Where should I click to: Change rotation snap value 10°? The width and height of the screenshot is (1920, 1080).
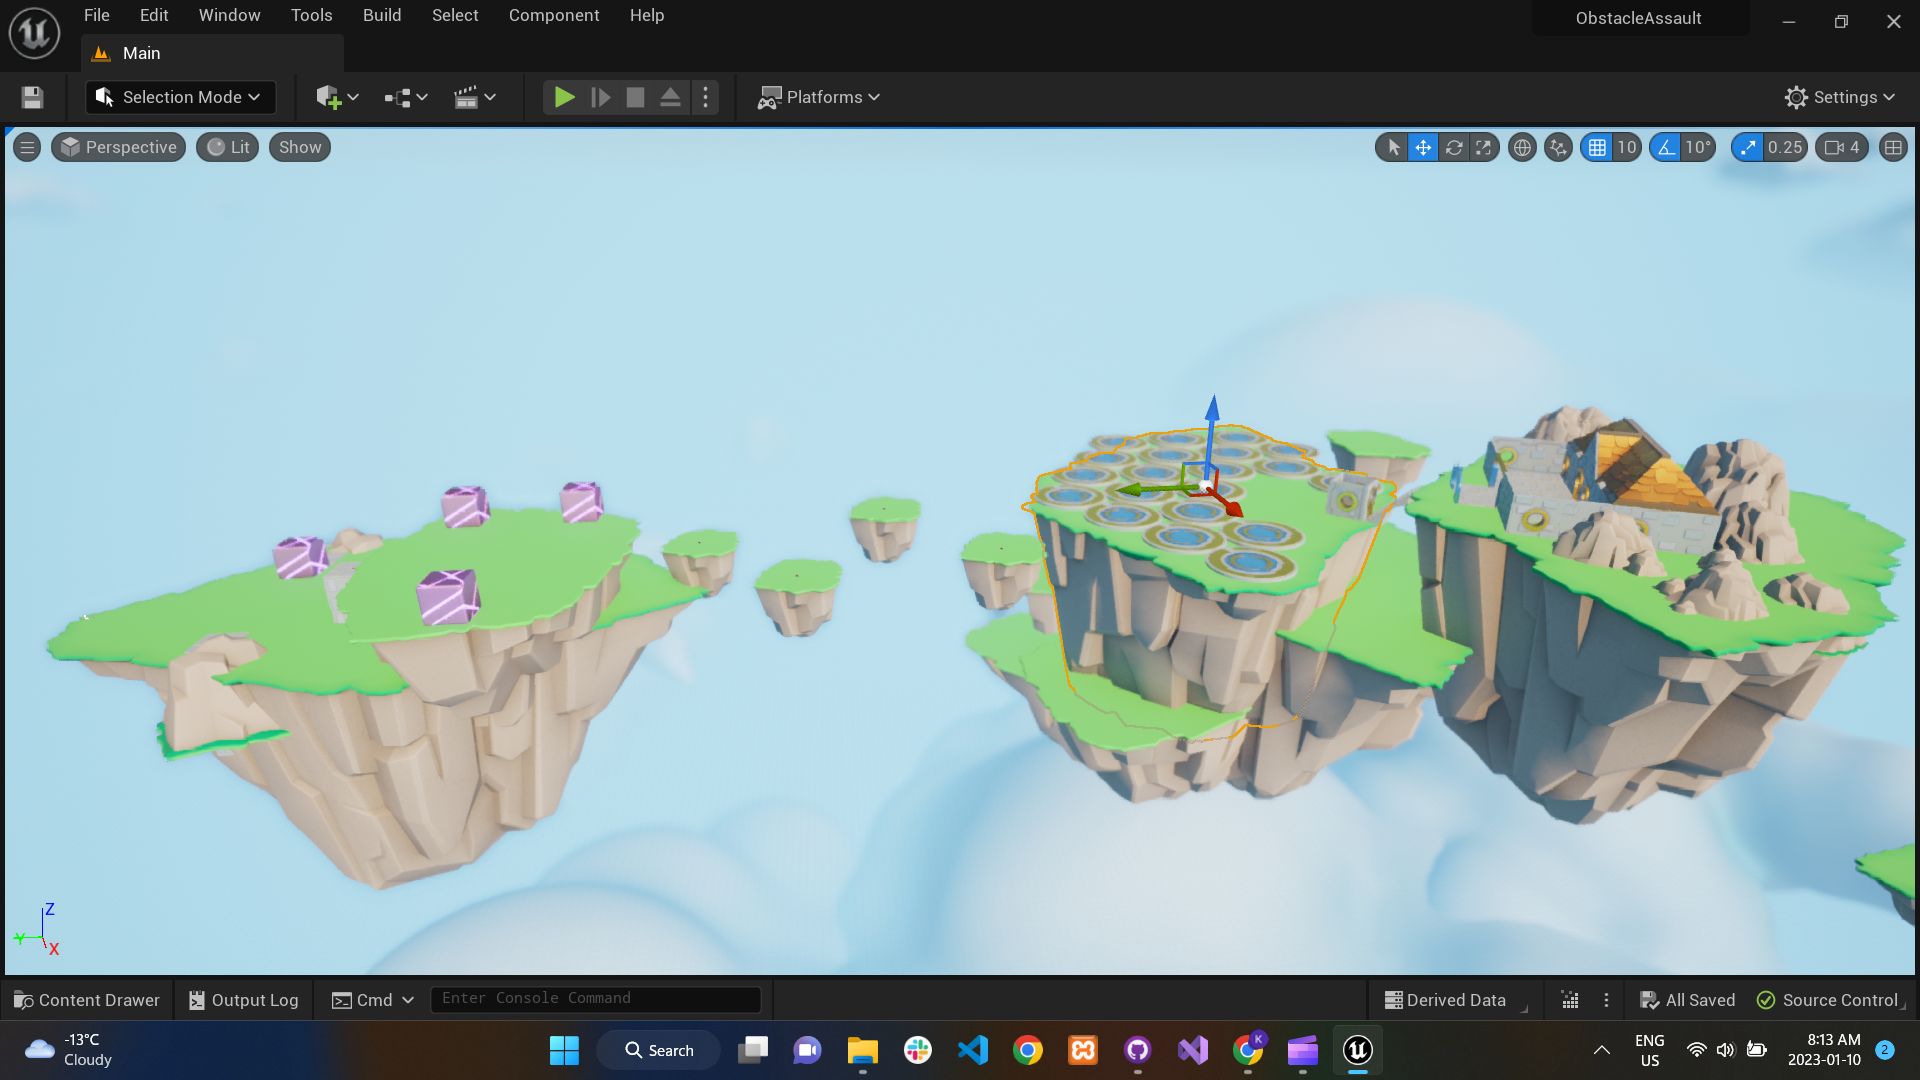(x=1698, y=147)
